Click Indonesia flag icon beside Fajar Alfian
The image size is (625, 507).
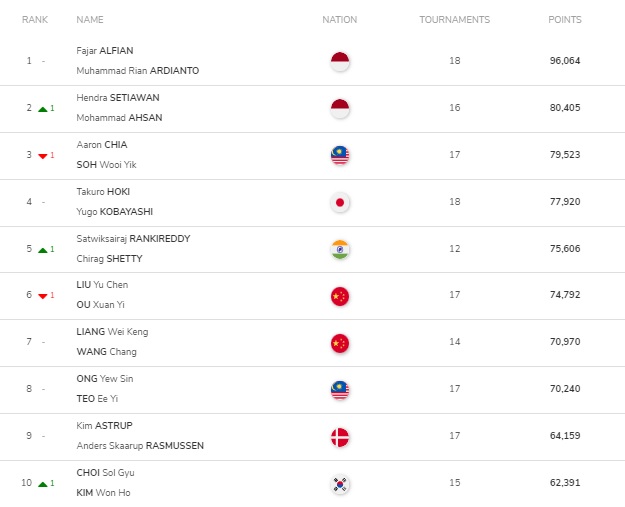[x=340, y=61]
